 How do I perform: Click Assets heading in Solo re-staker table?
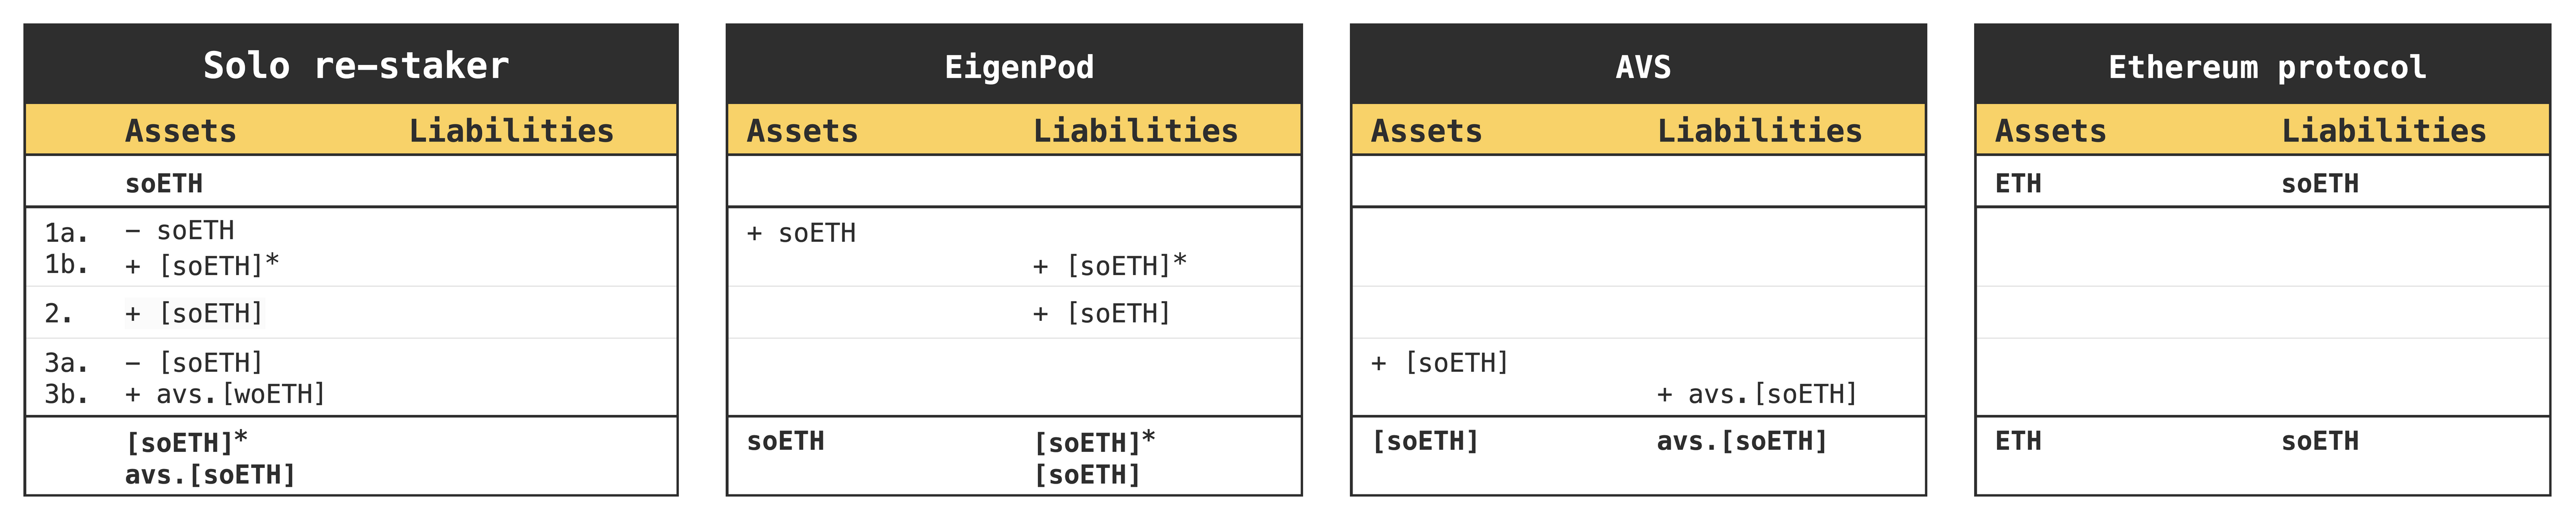pos(181,131)
